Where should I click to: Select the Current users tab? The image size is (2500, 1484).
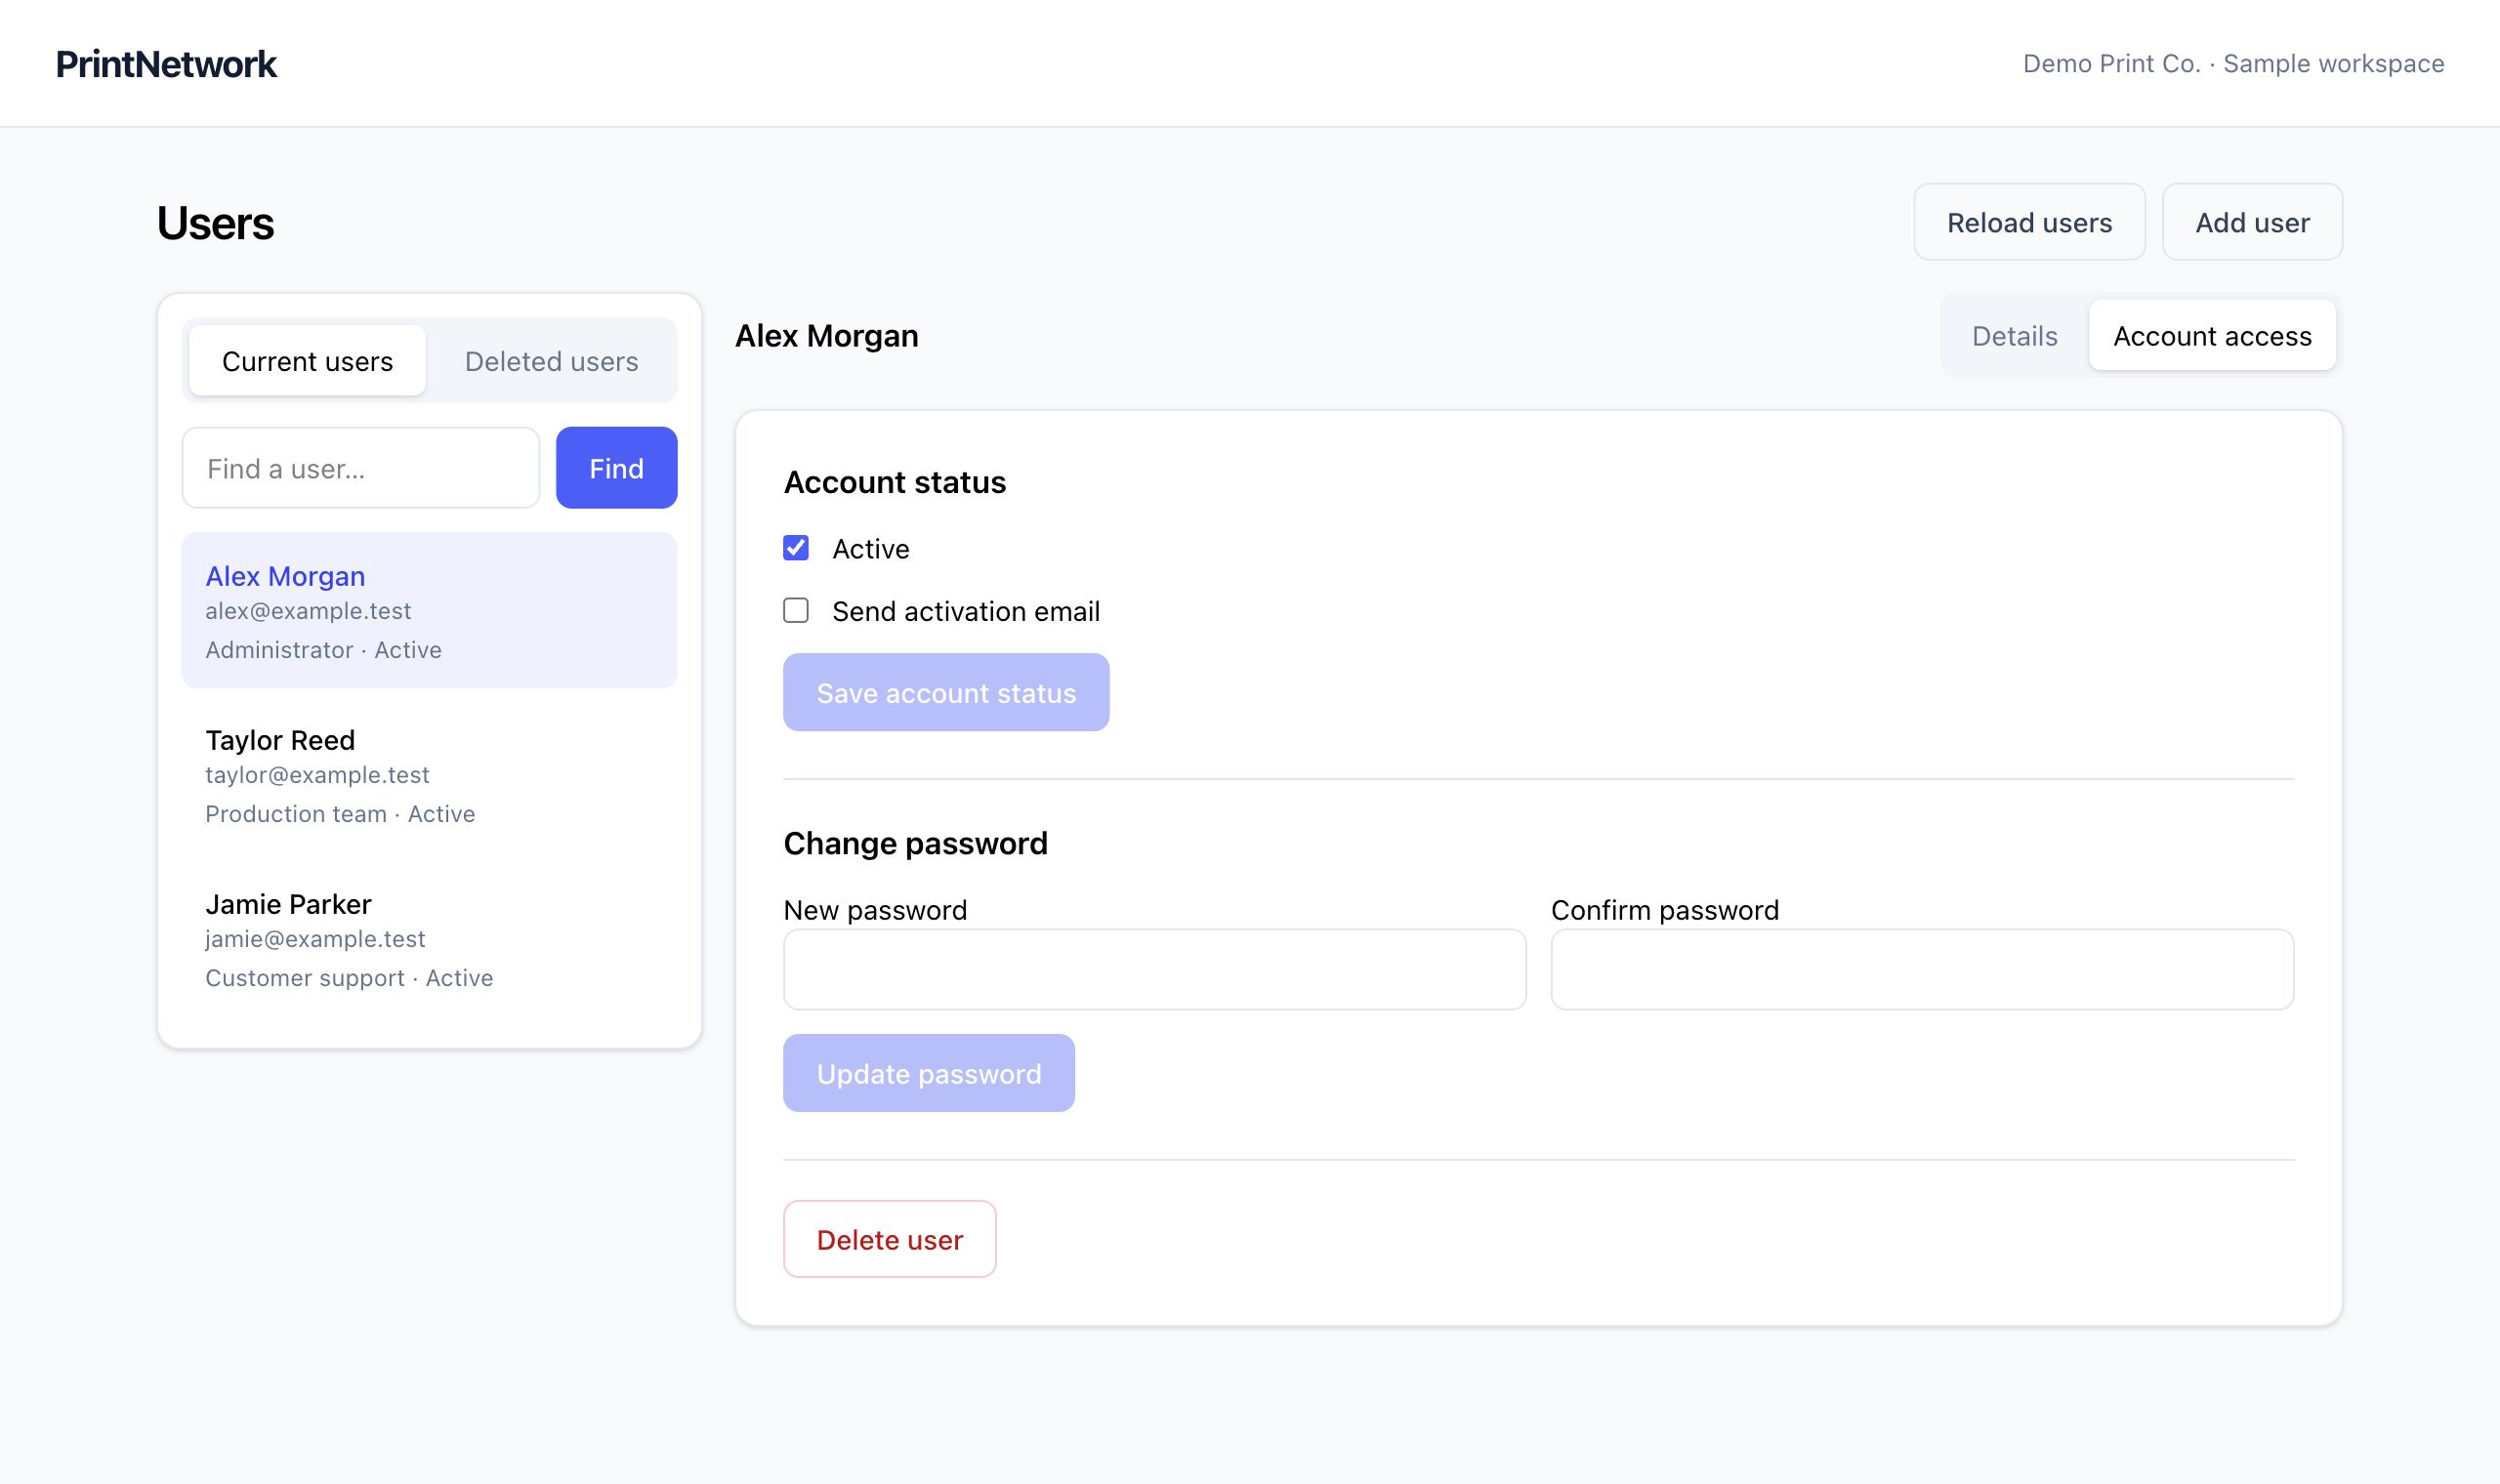tap(307, 361)
